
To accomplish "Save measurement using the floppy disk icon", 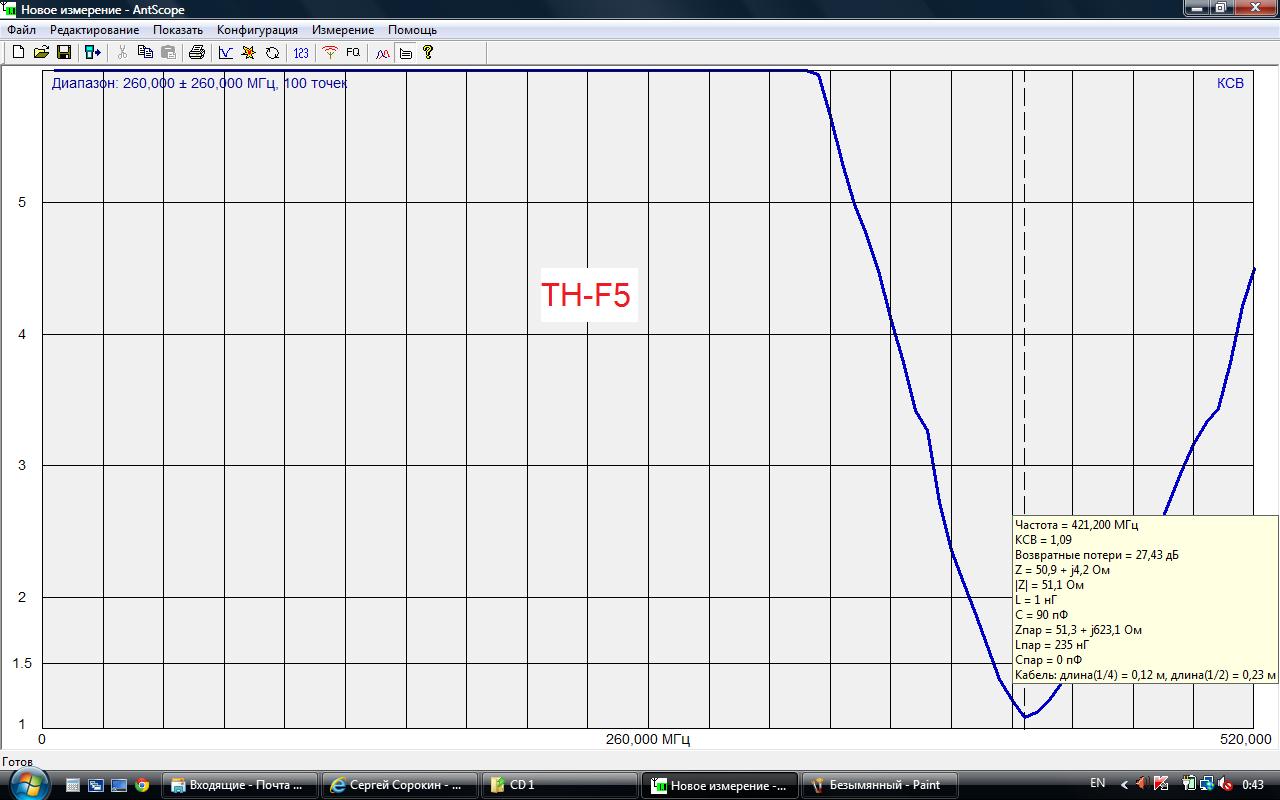I will (x=63, y=52).
